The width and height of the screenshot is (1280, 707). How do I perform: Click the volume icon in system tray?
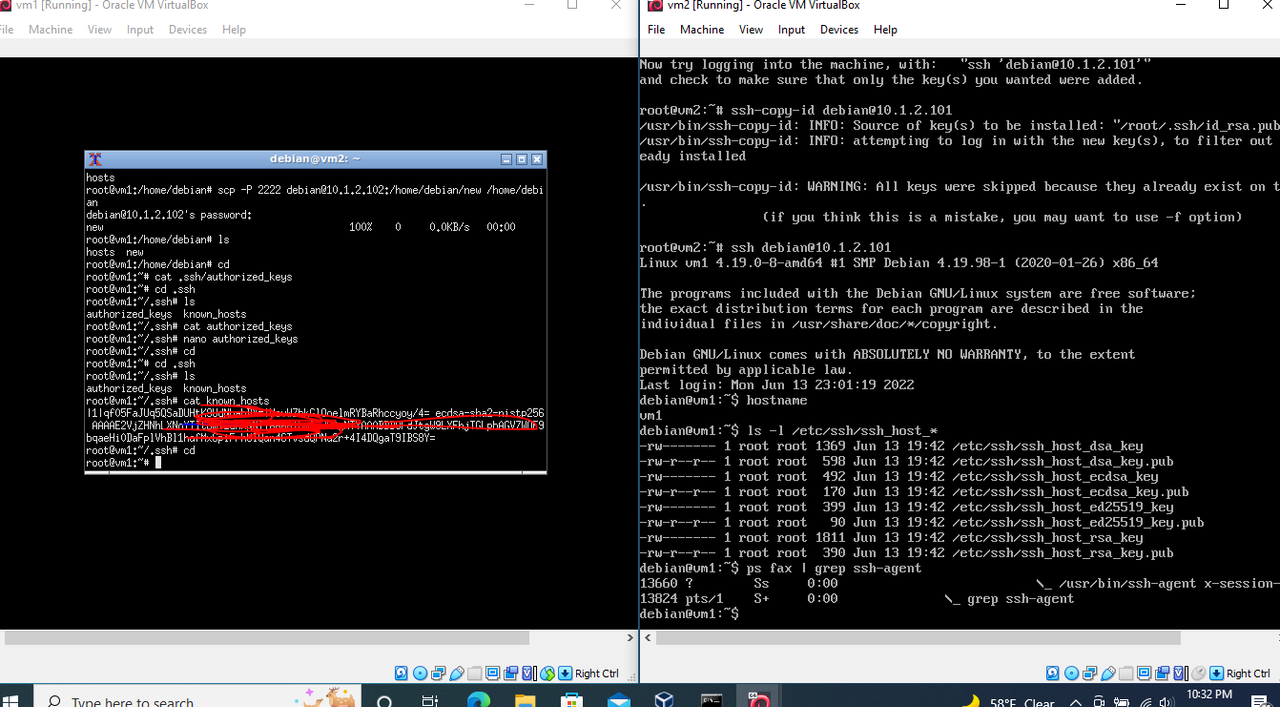pos(1167,702)
